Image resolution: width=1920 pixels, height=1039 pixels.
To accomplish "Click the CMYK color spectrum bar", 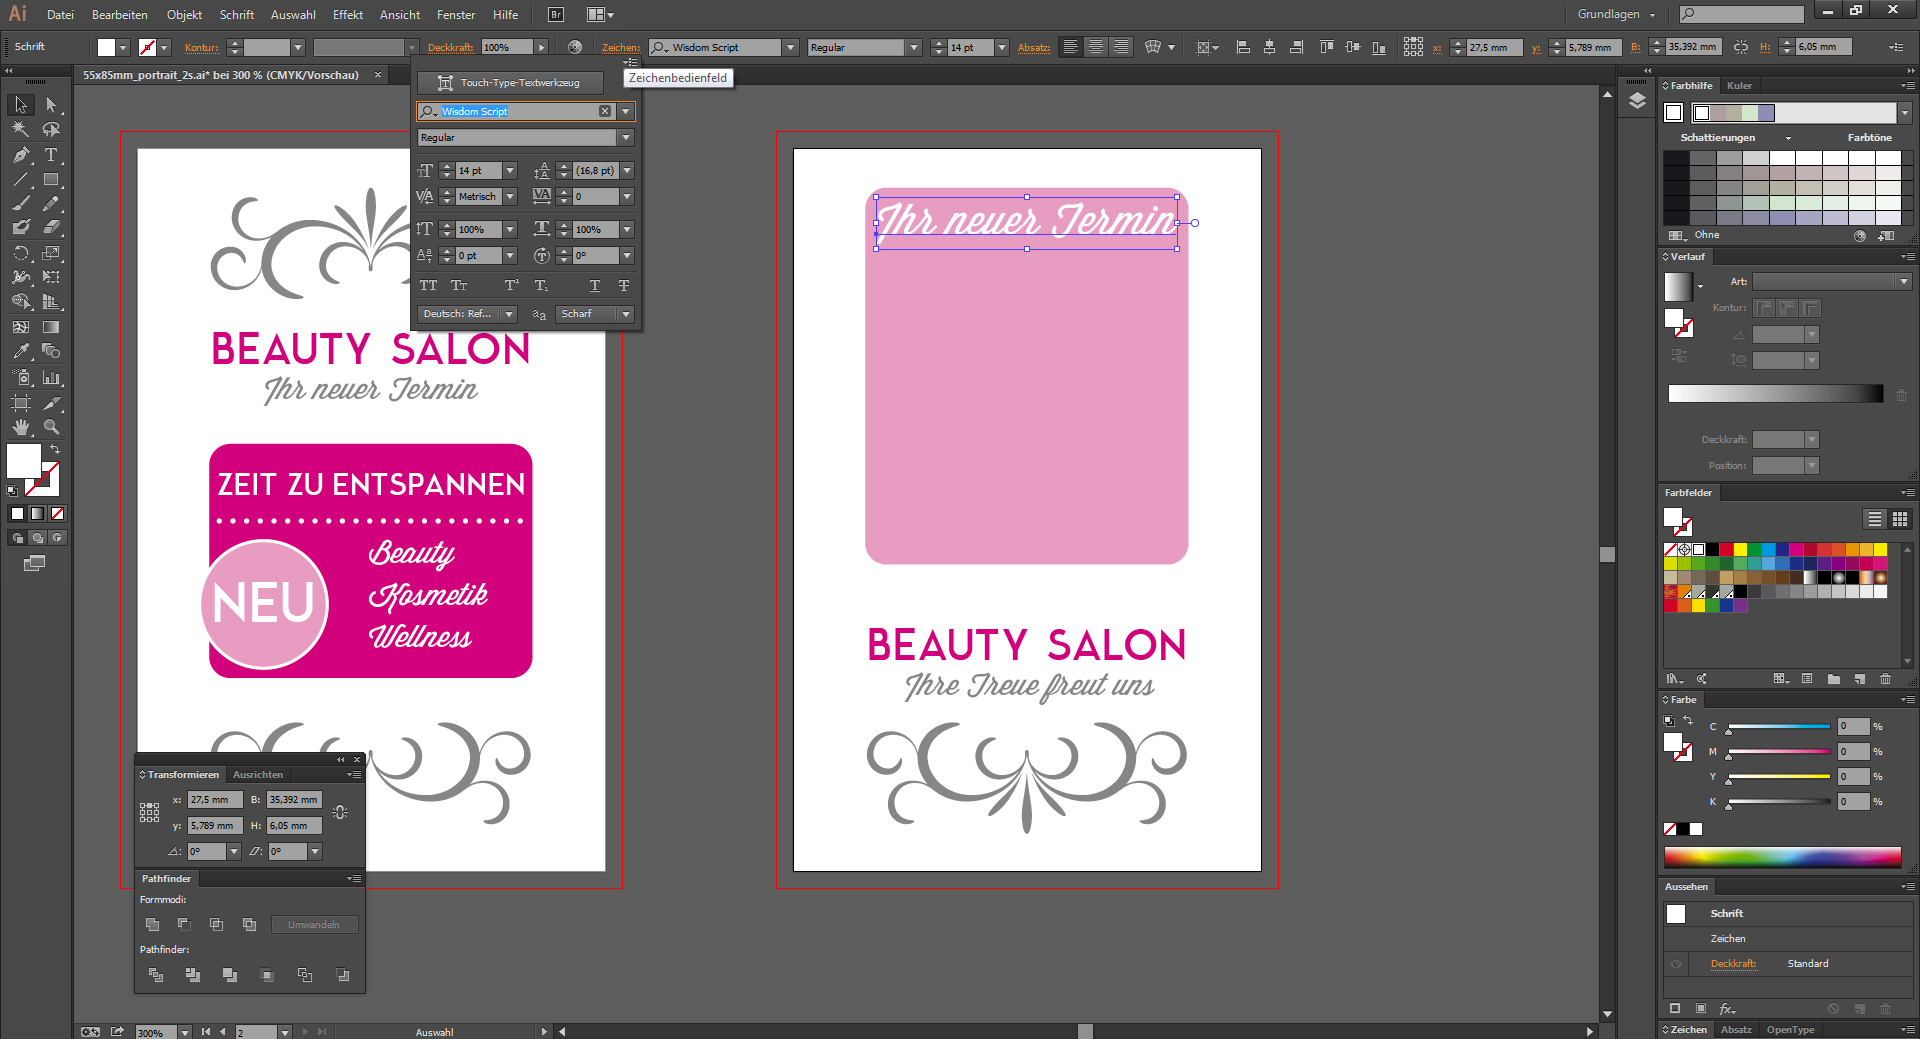I will (1782, 857).
